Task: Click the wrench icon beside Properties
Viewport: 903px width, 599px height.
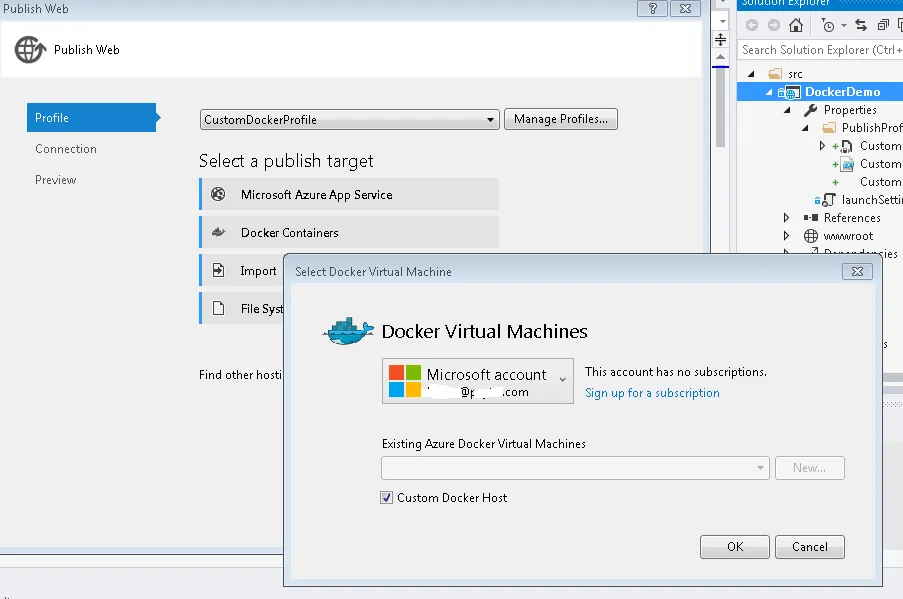Action: click(x=811, y=109)
